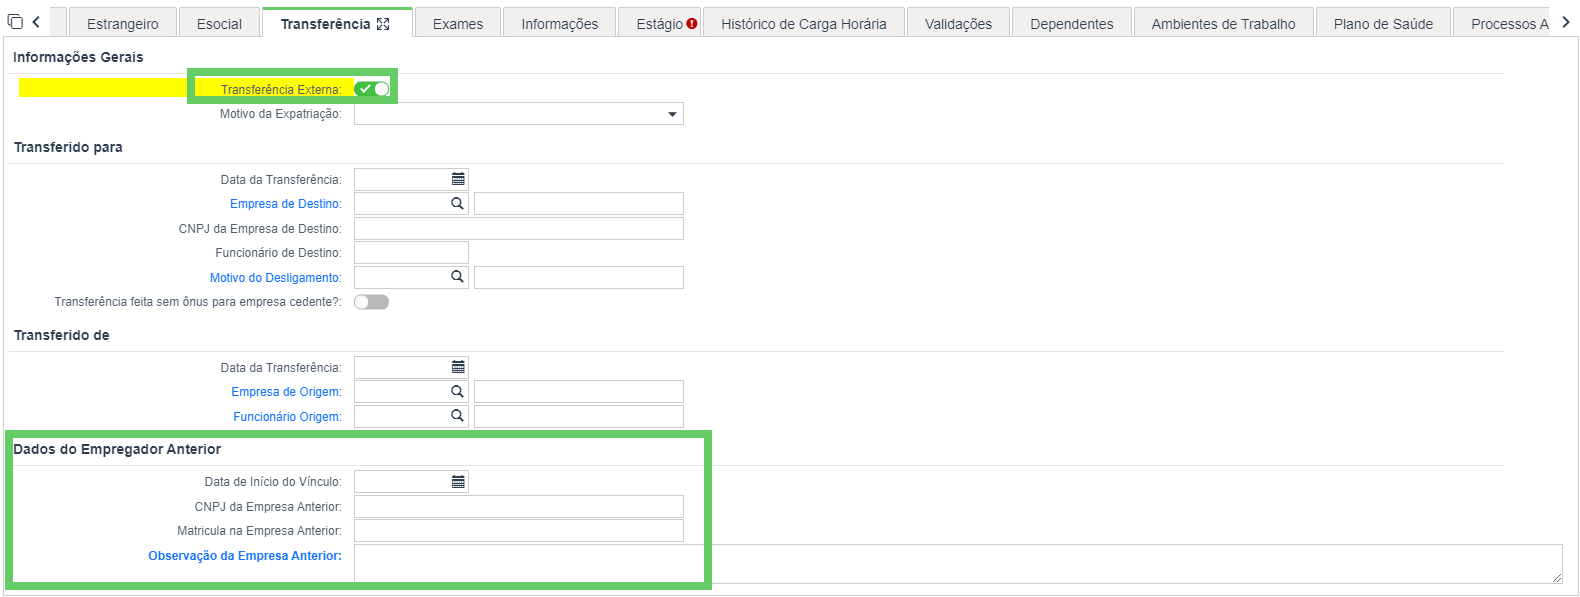This screenshot has height=597, width=1580.
Task: Open Empresa de Destino search lookup
Action: click(457, 204)
